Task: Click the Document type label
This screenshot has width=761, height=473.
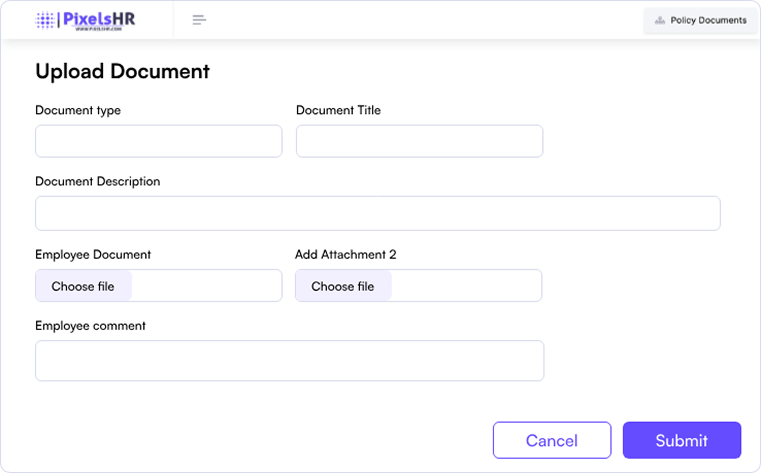Action: 78,110
